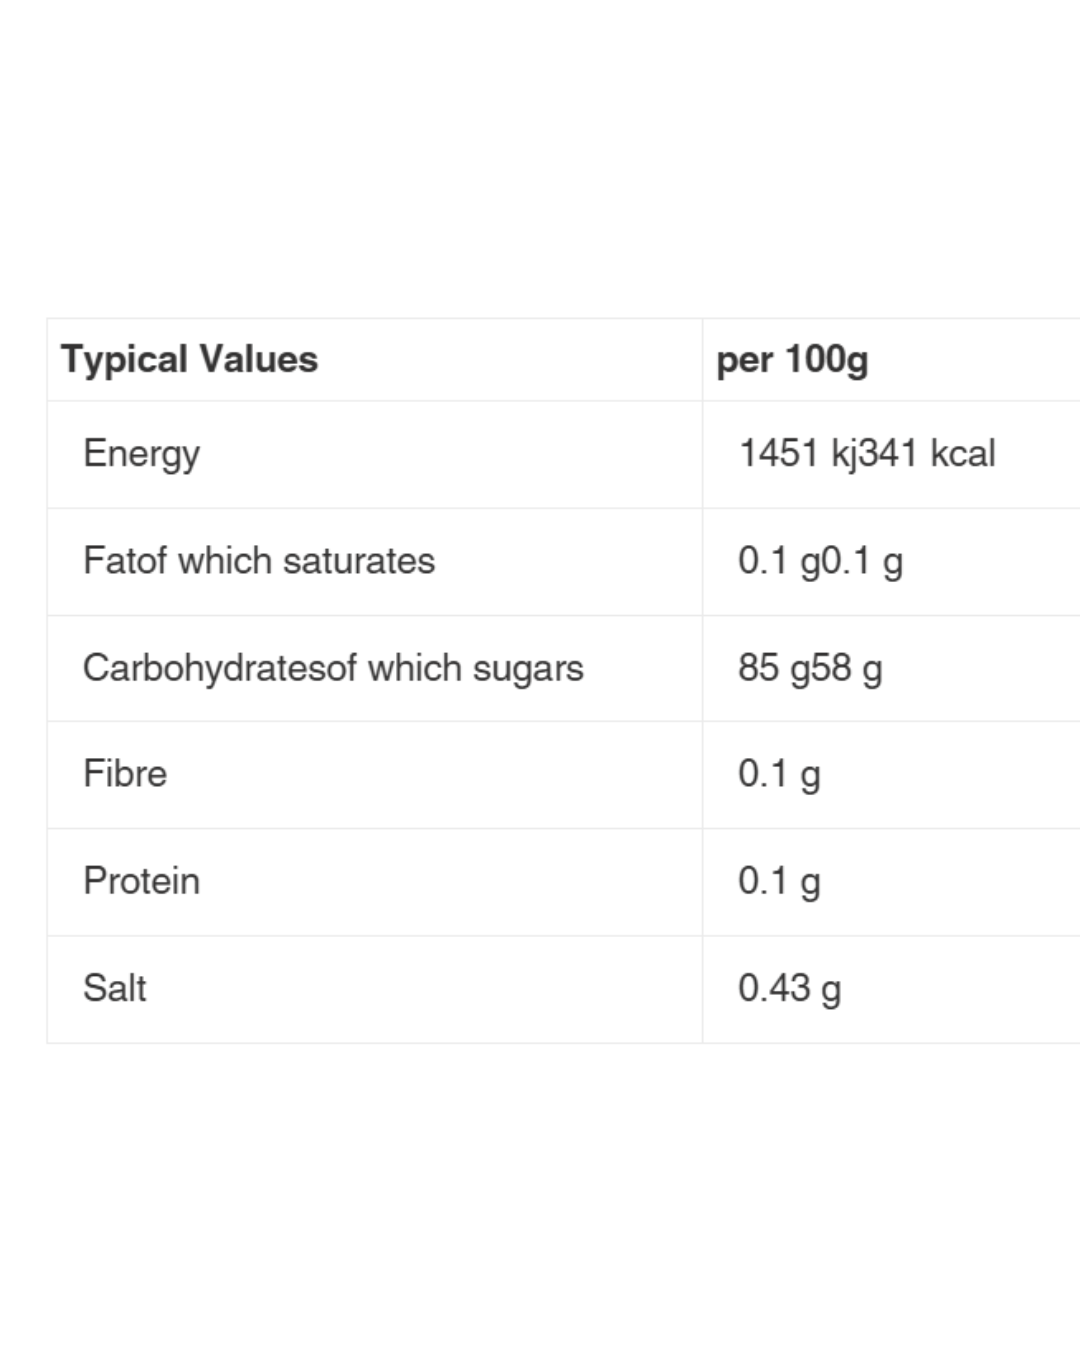Viewport: 1080px width, 1350px height.
Task: Select the Salt row label
Action: [115, 988]
